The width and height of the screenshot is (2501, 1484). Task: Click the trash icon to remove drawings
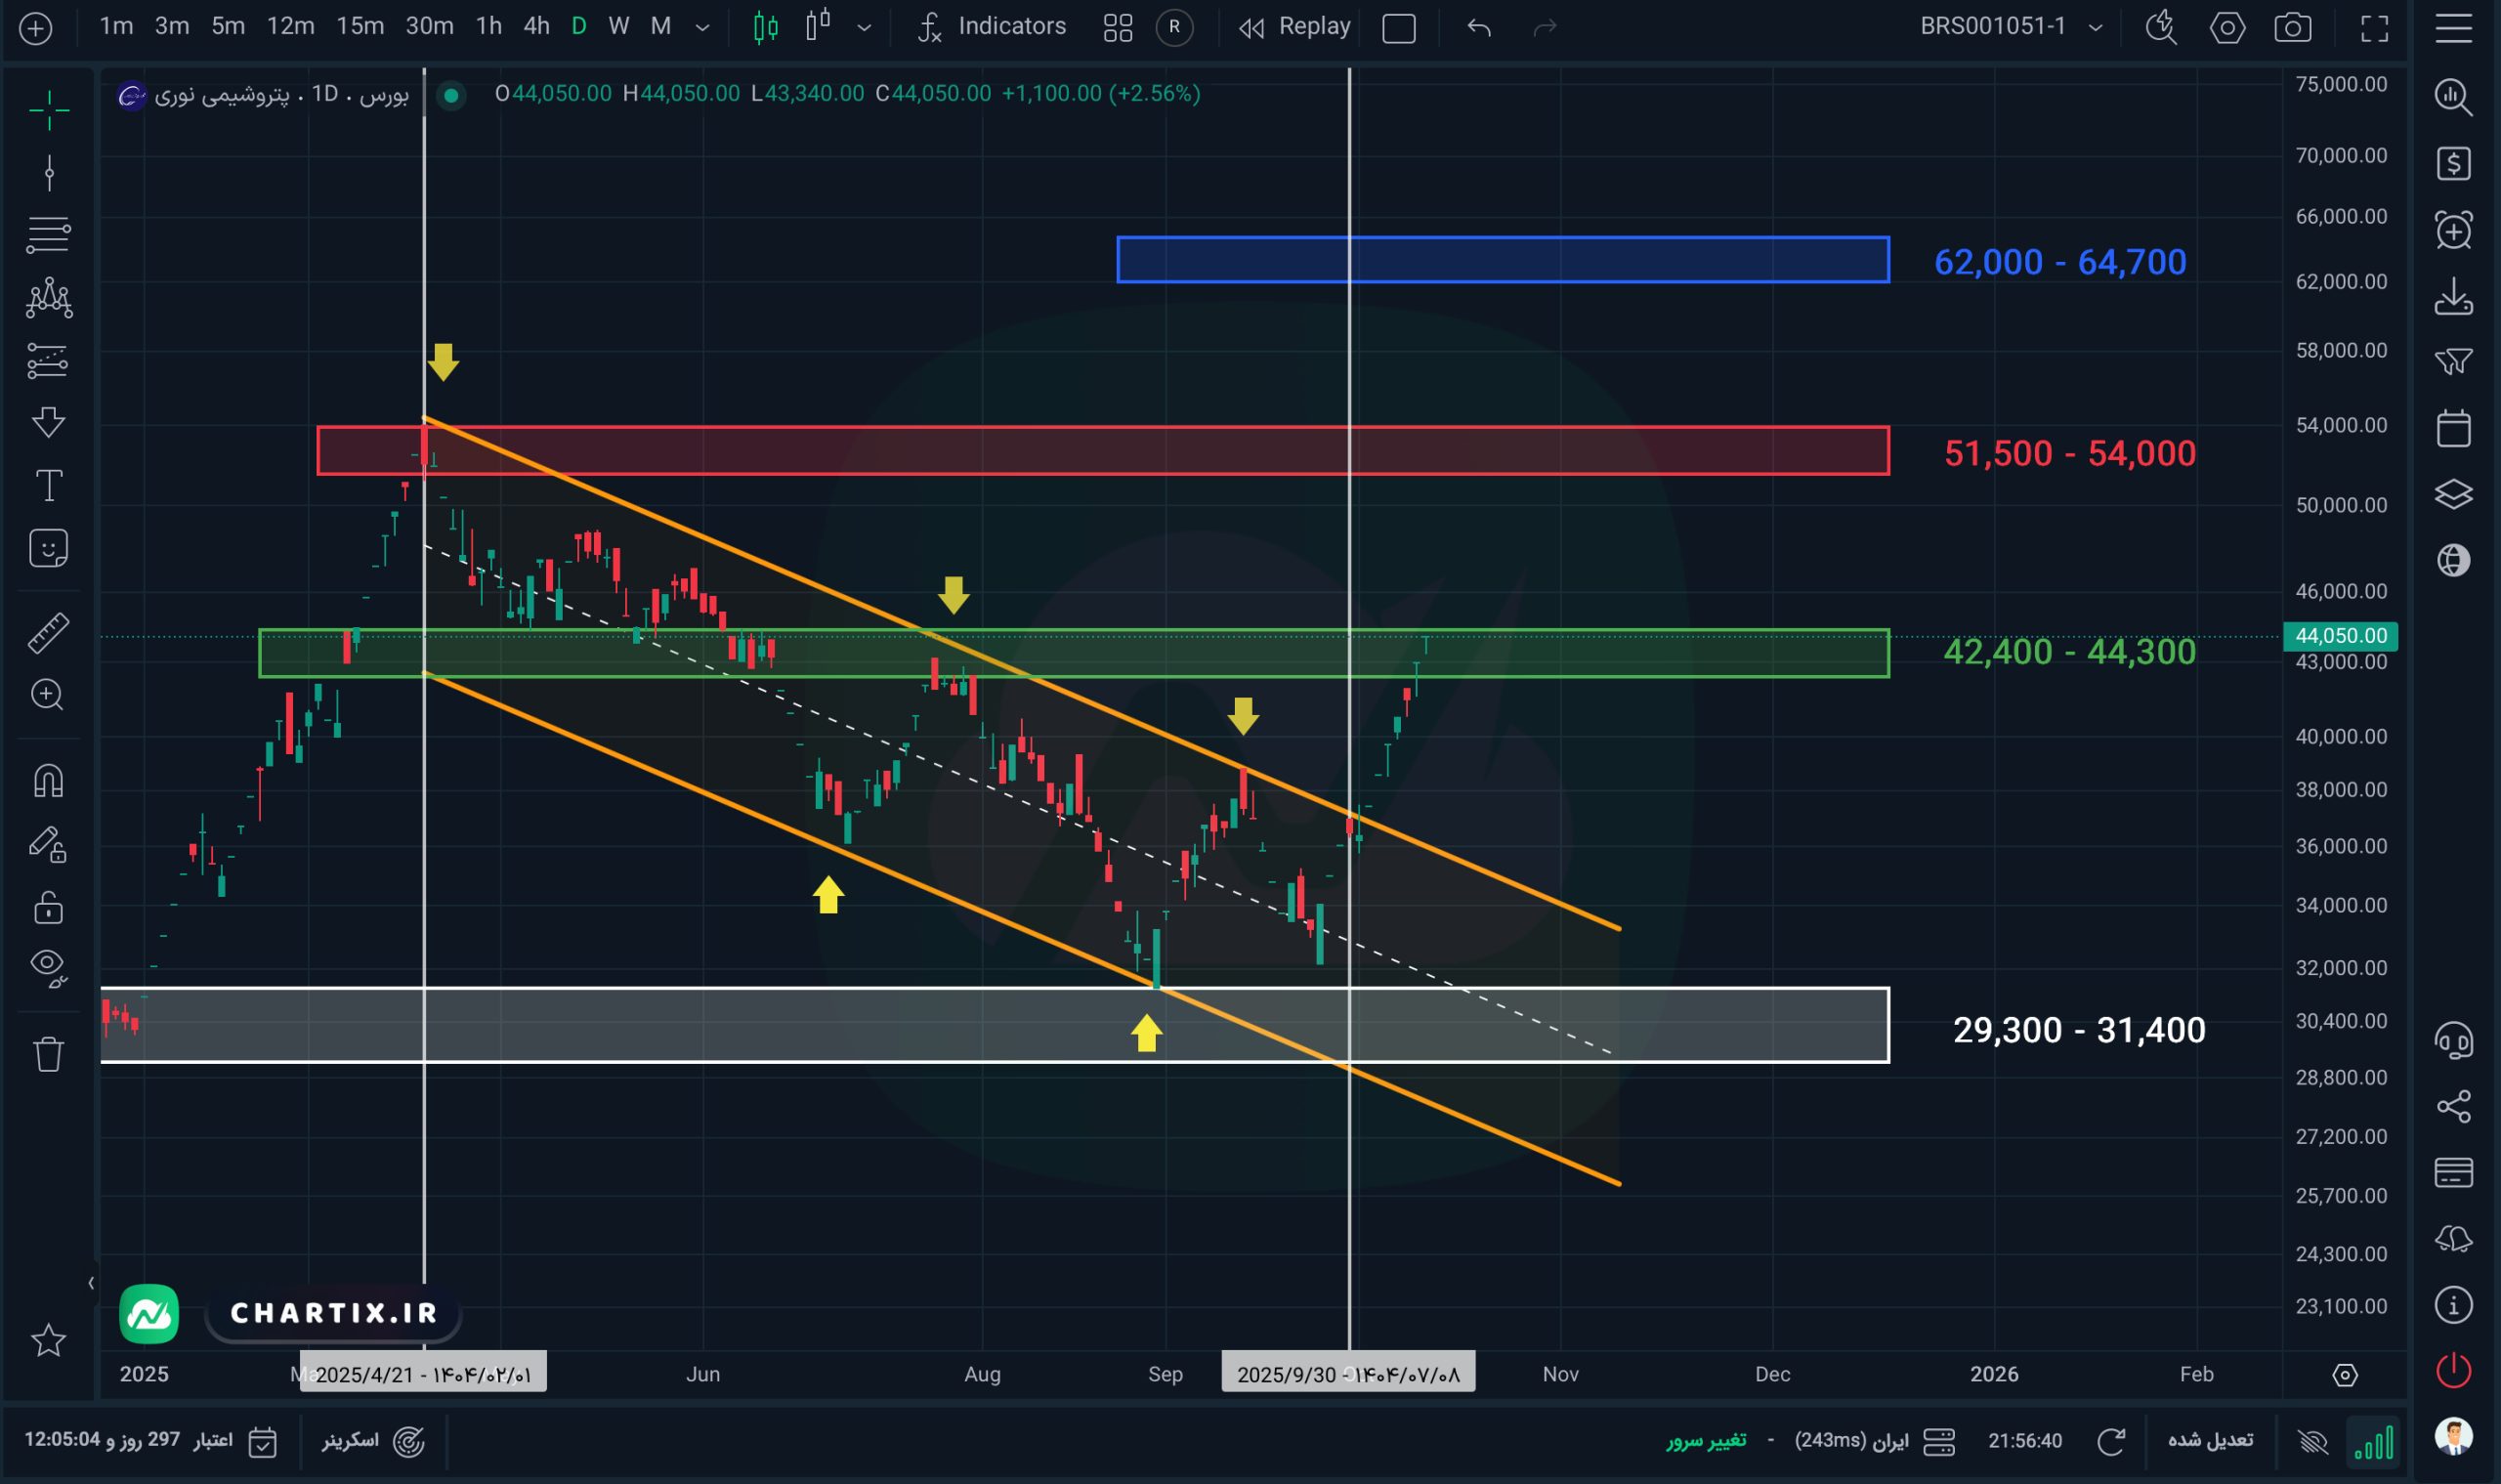[x=48, y=1054]
